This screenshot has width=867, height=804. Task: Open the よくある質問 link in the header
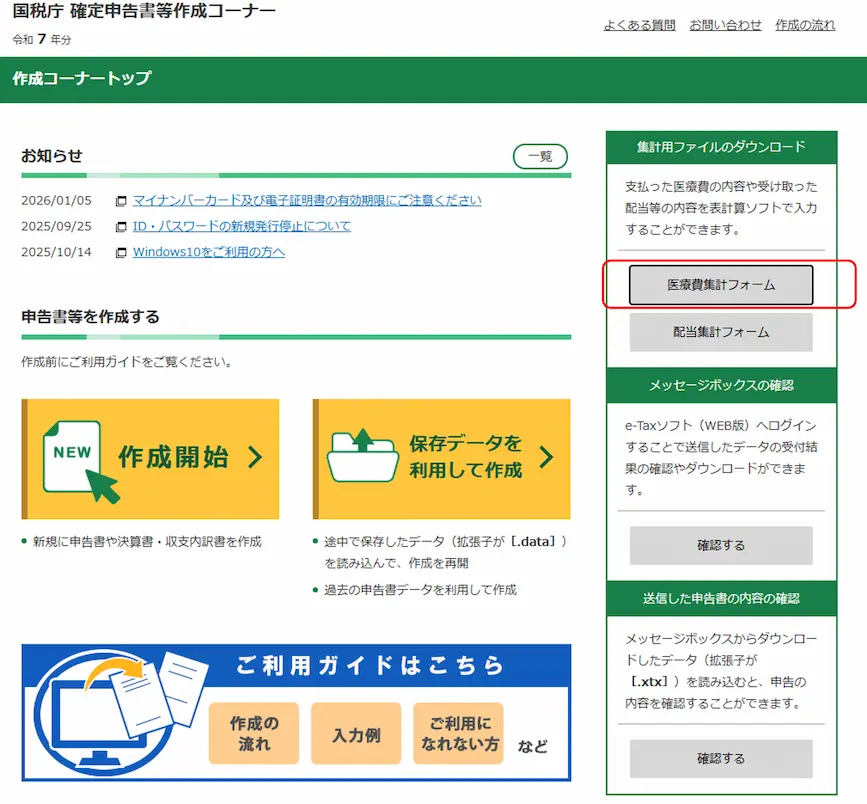[639, 25]
